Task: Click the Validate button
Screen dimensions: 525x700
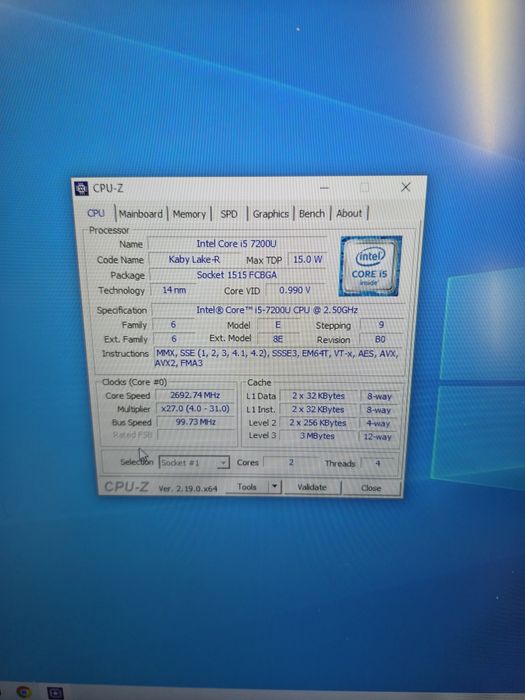Action: click(312, 487)
